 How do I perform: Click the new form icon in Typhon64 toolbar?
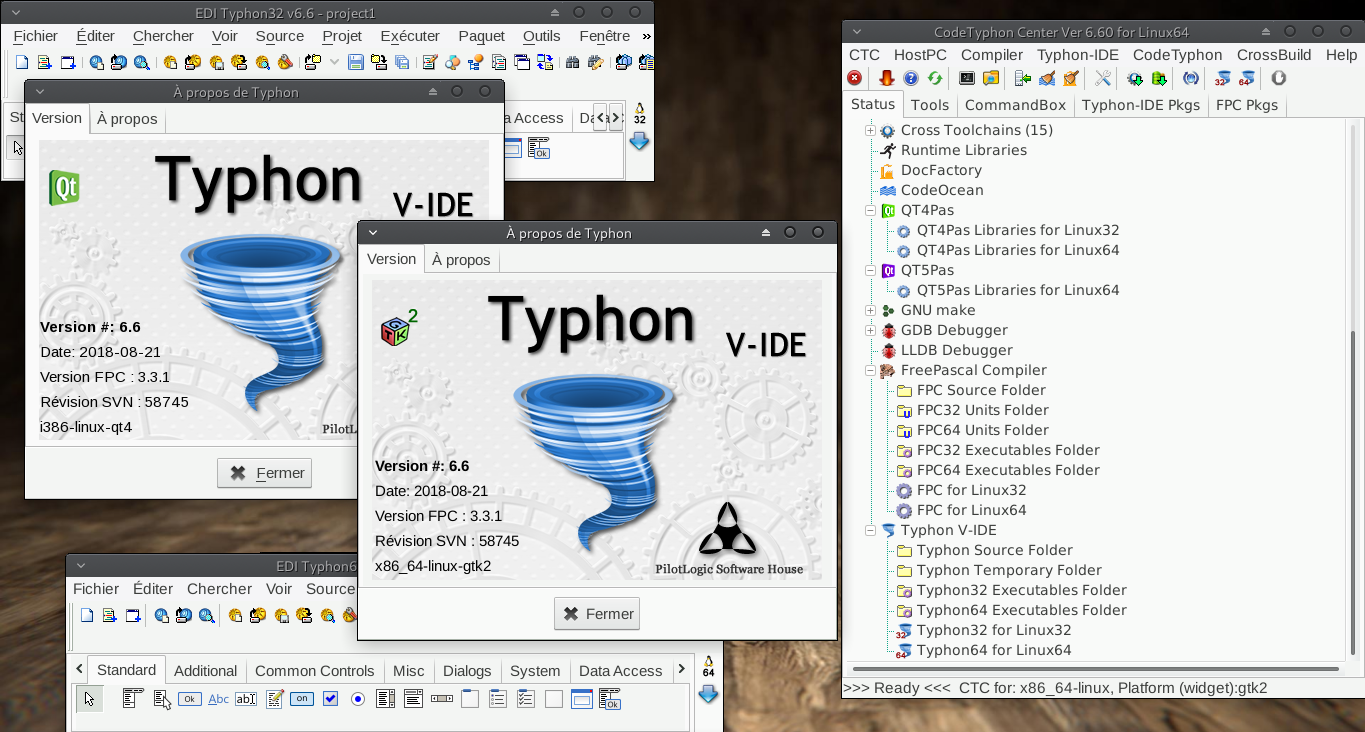tap(133, 615)
